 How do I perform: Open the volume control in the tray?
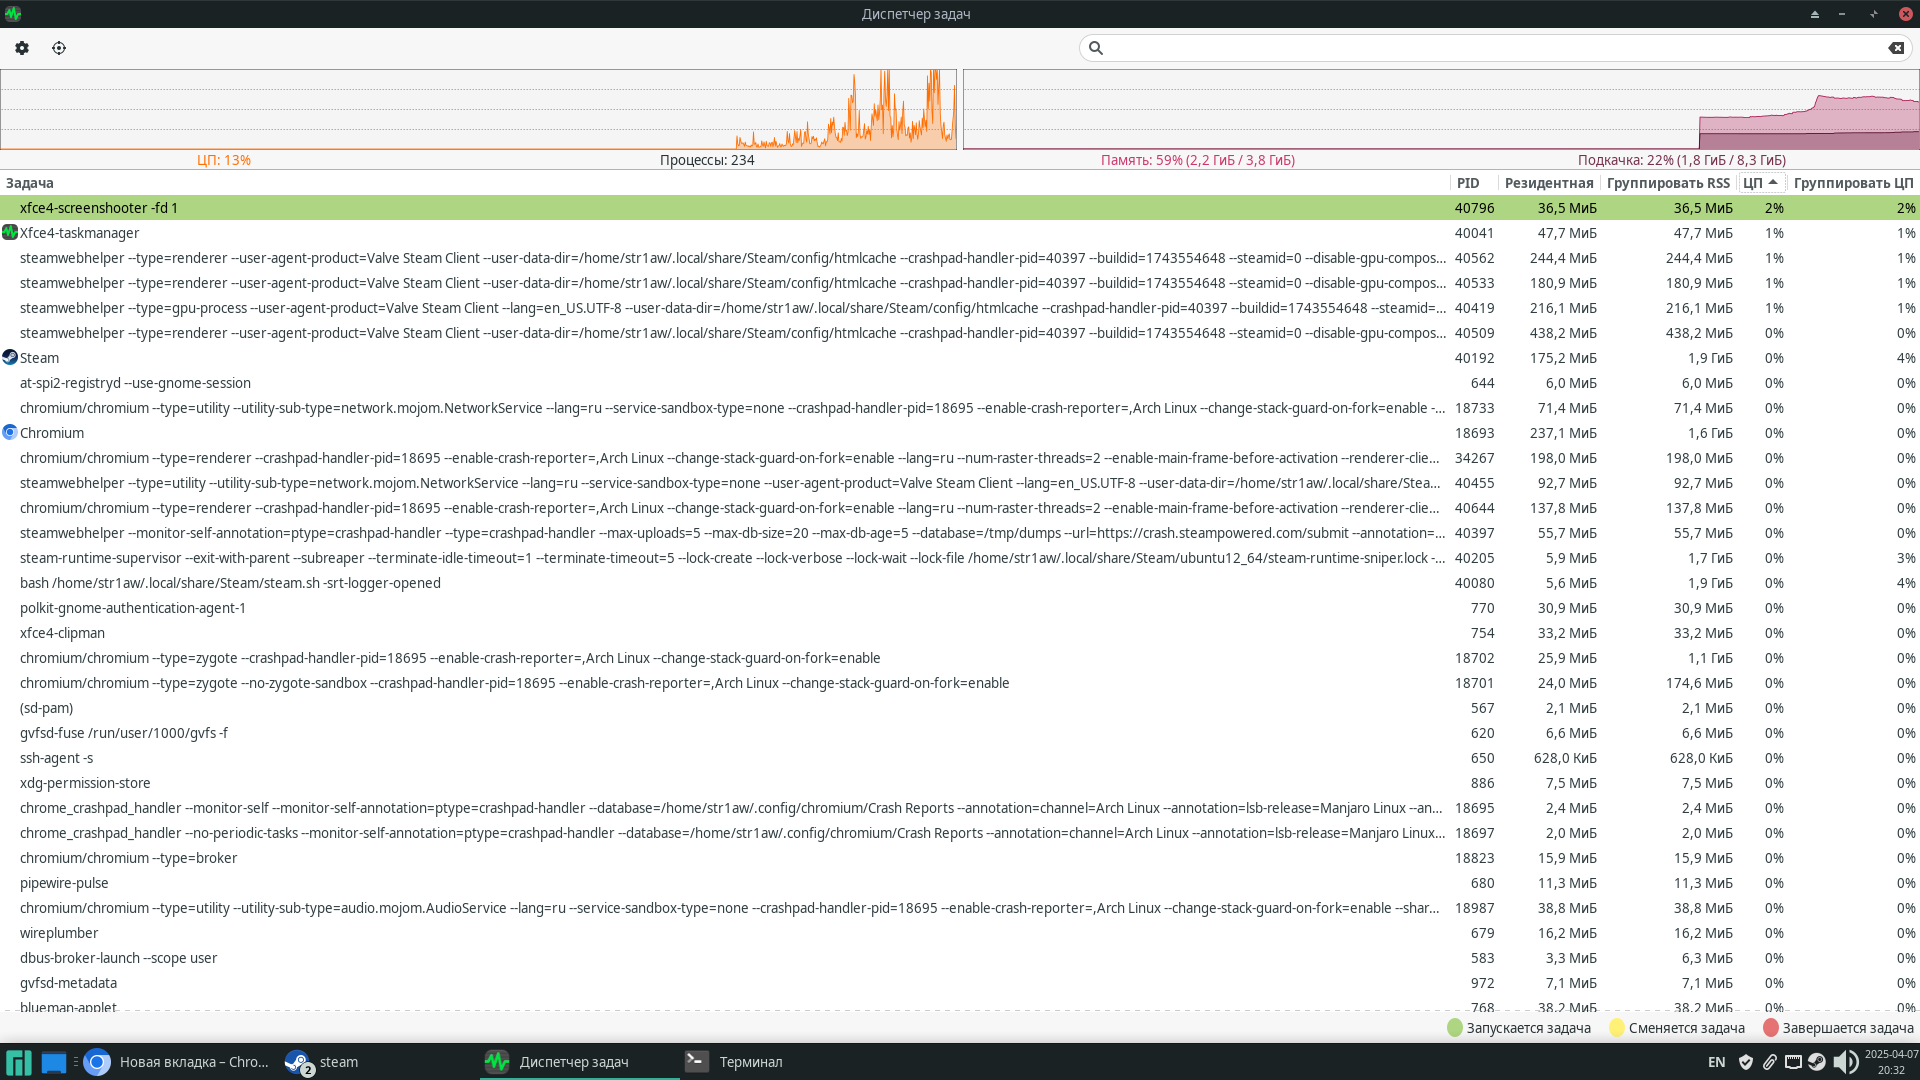(x=1843, y=1062)
